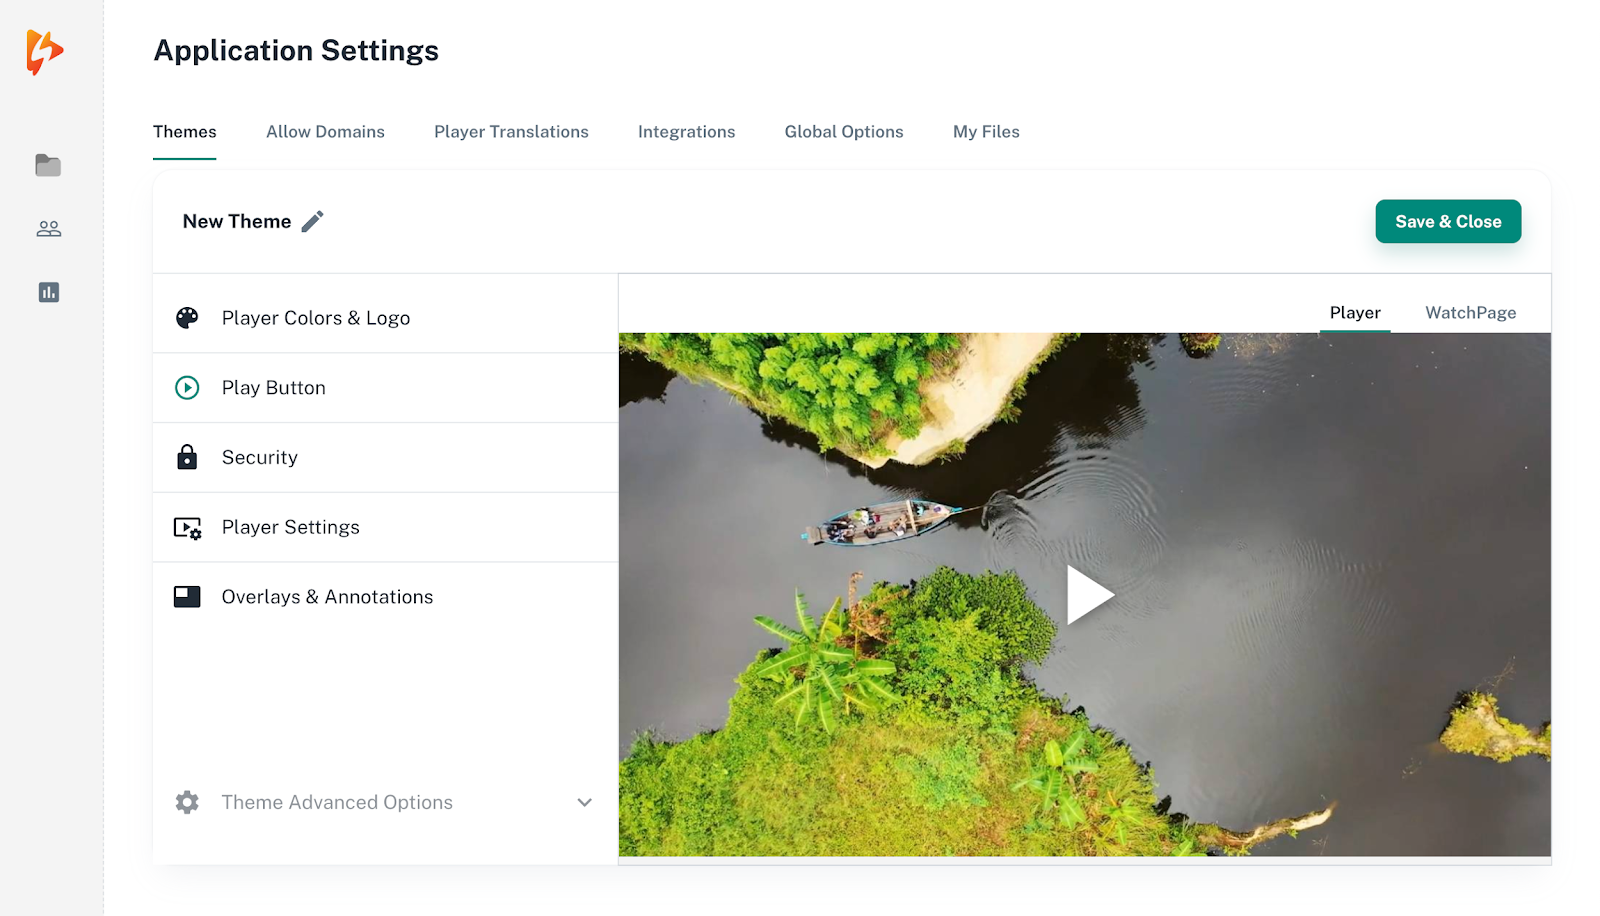Click the lock icon next to Security
Screen dimensions: 1600x916
pos(186,457)
